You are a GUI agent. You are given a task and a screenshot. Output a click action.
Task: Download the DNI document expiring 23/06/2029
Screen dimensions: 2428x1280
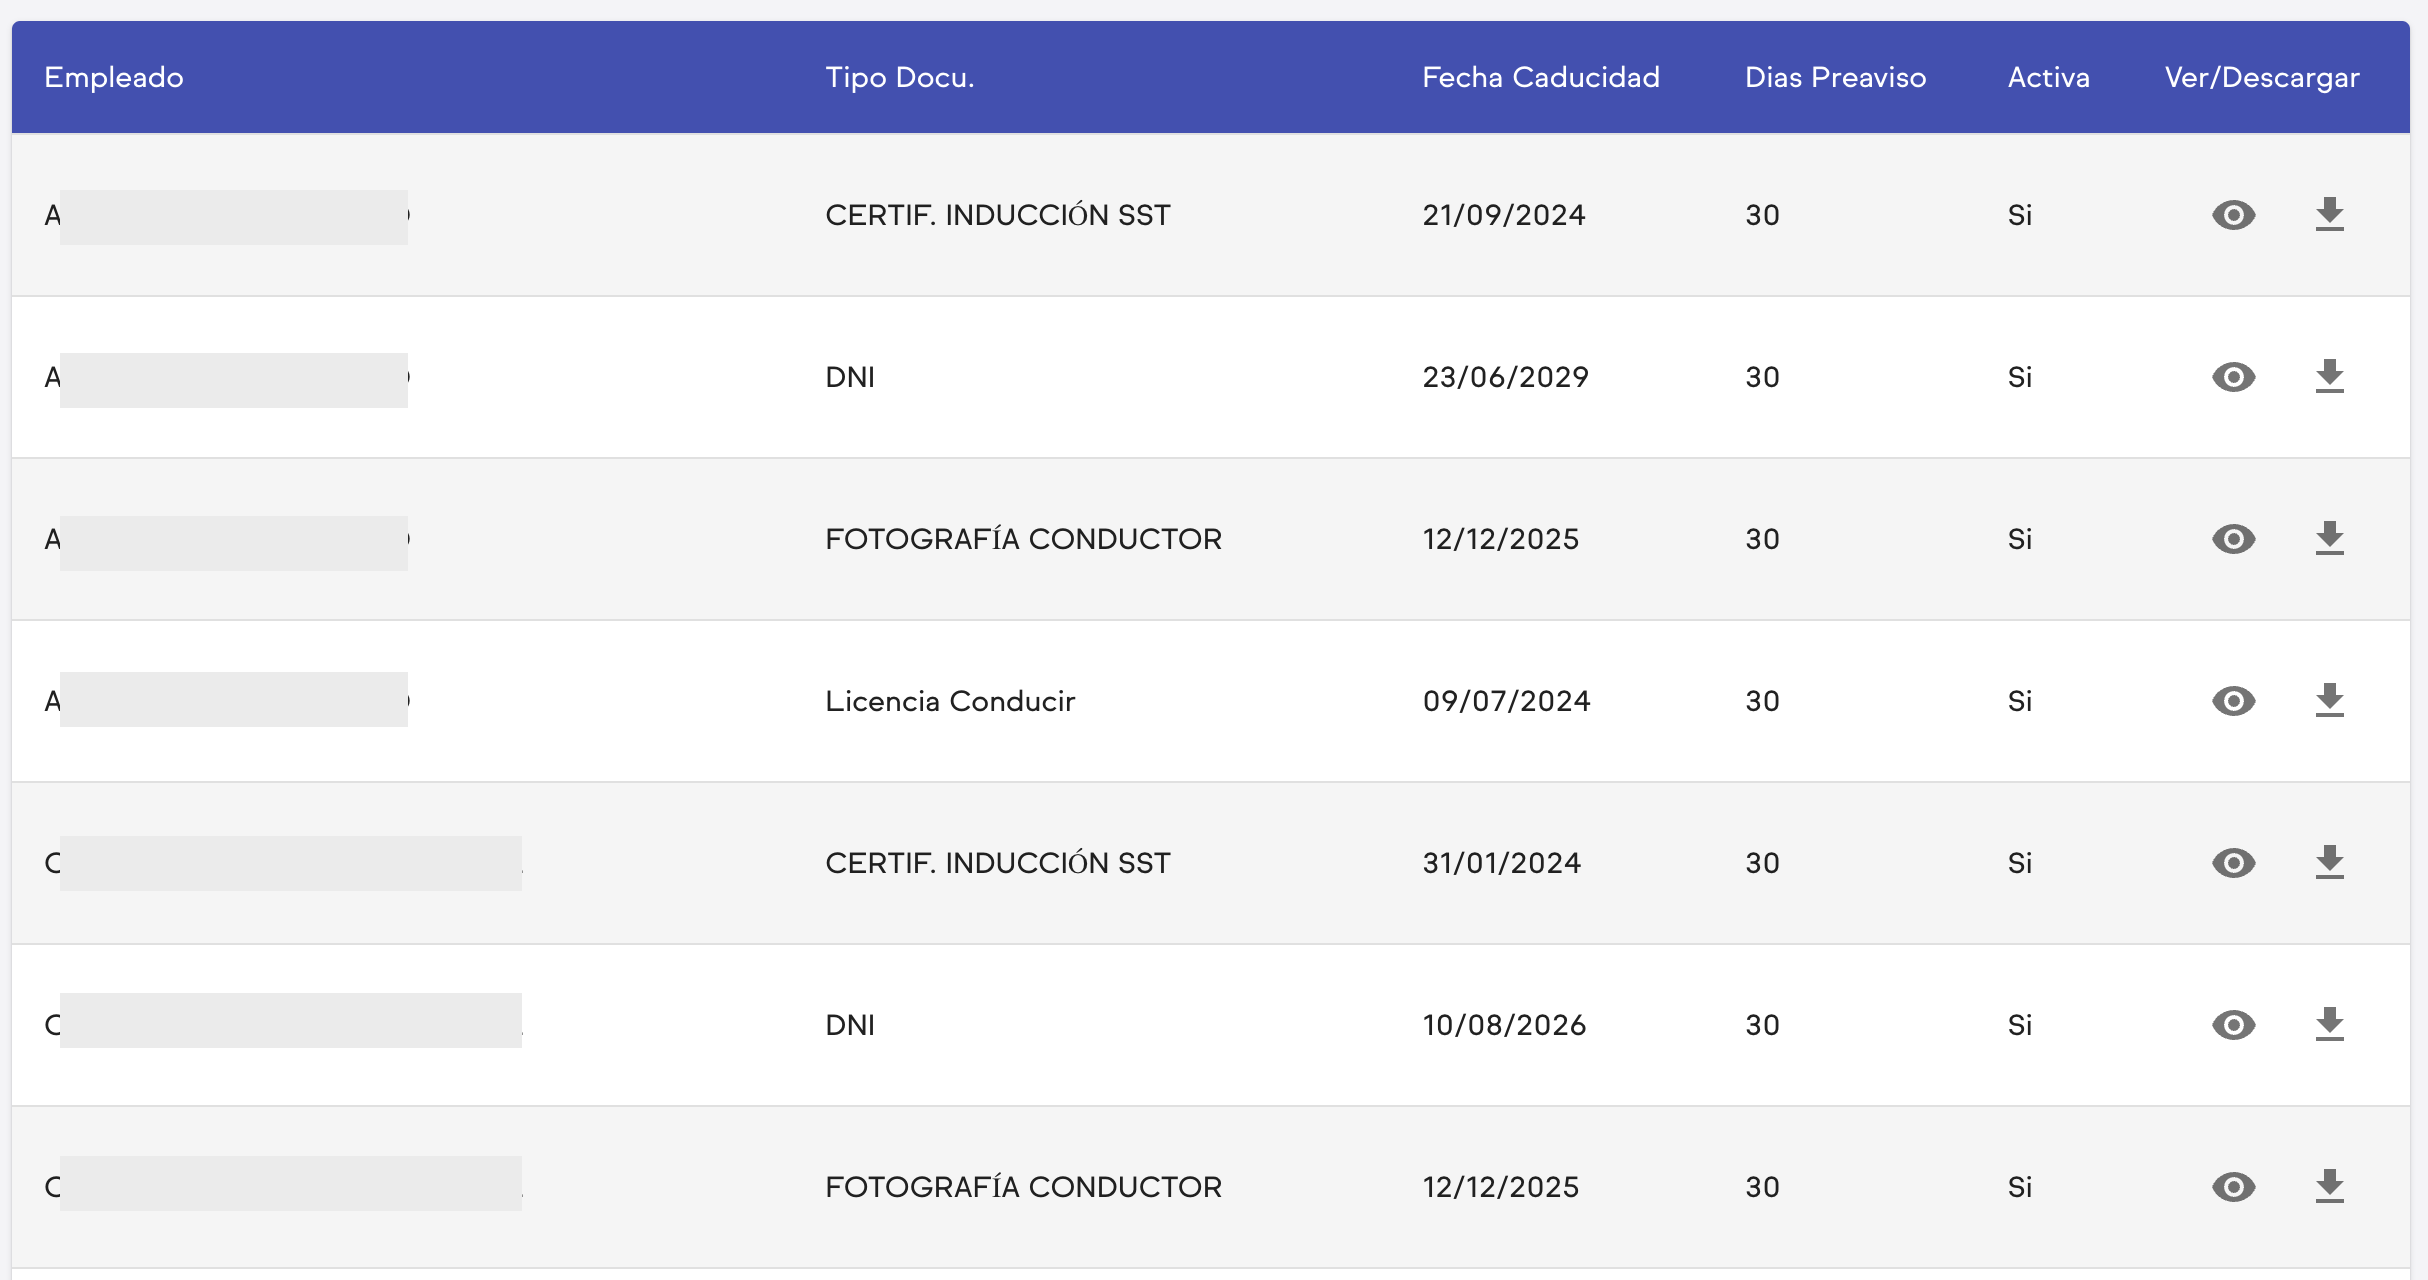[2329, 377]
